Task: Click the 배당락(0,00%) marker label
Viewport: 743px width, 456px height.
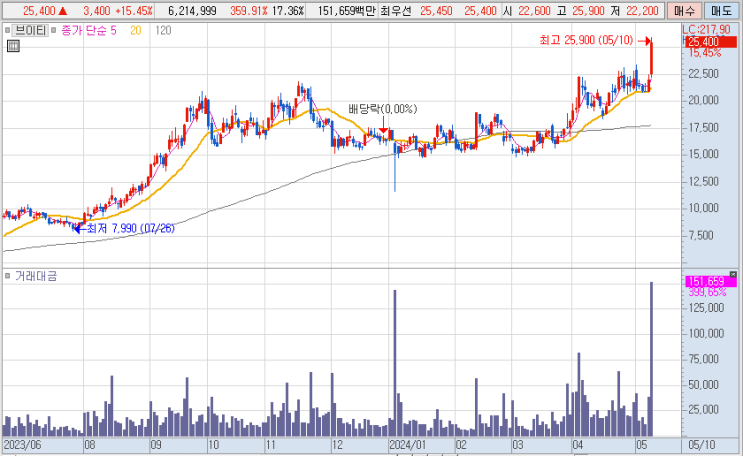Action: 383,109
